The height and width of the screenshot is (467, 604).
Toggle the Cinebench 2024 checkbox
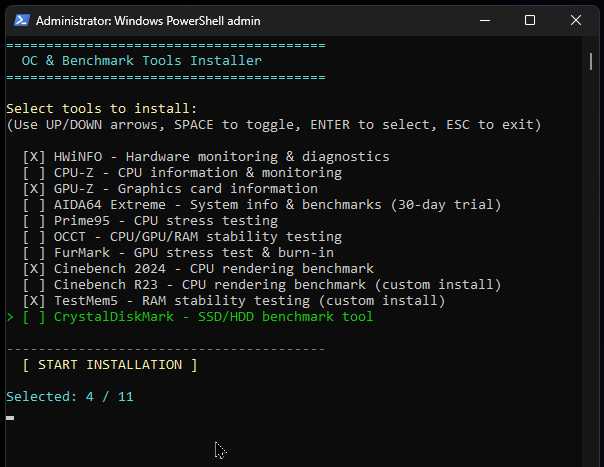34,269
